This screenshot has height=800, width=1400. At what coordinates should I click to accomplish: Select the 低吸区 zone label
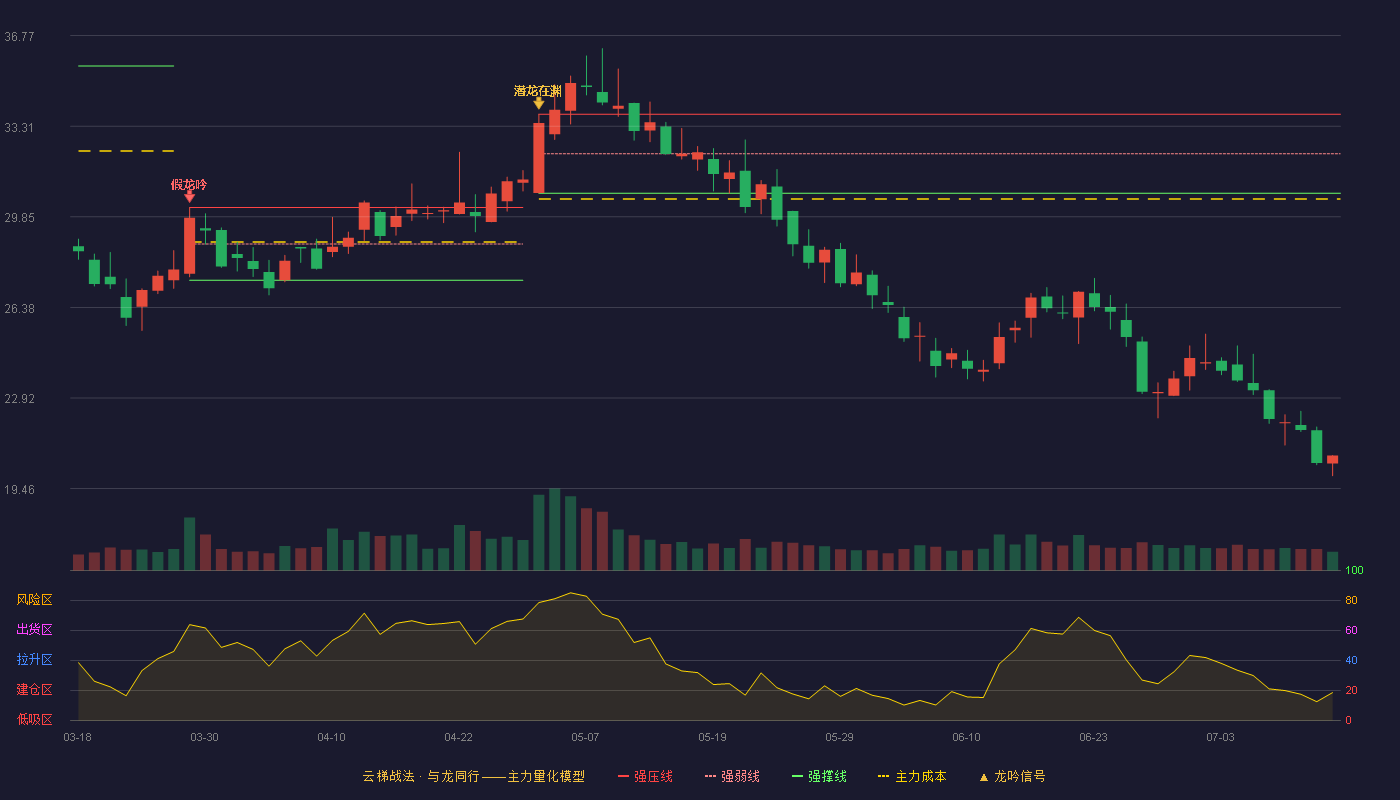34,719
